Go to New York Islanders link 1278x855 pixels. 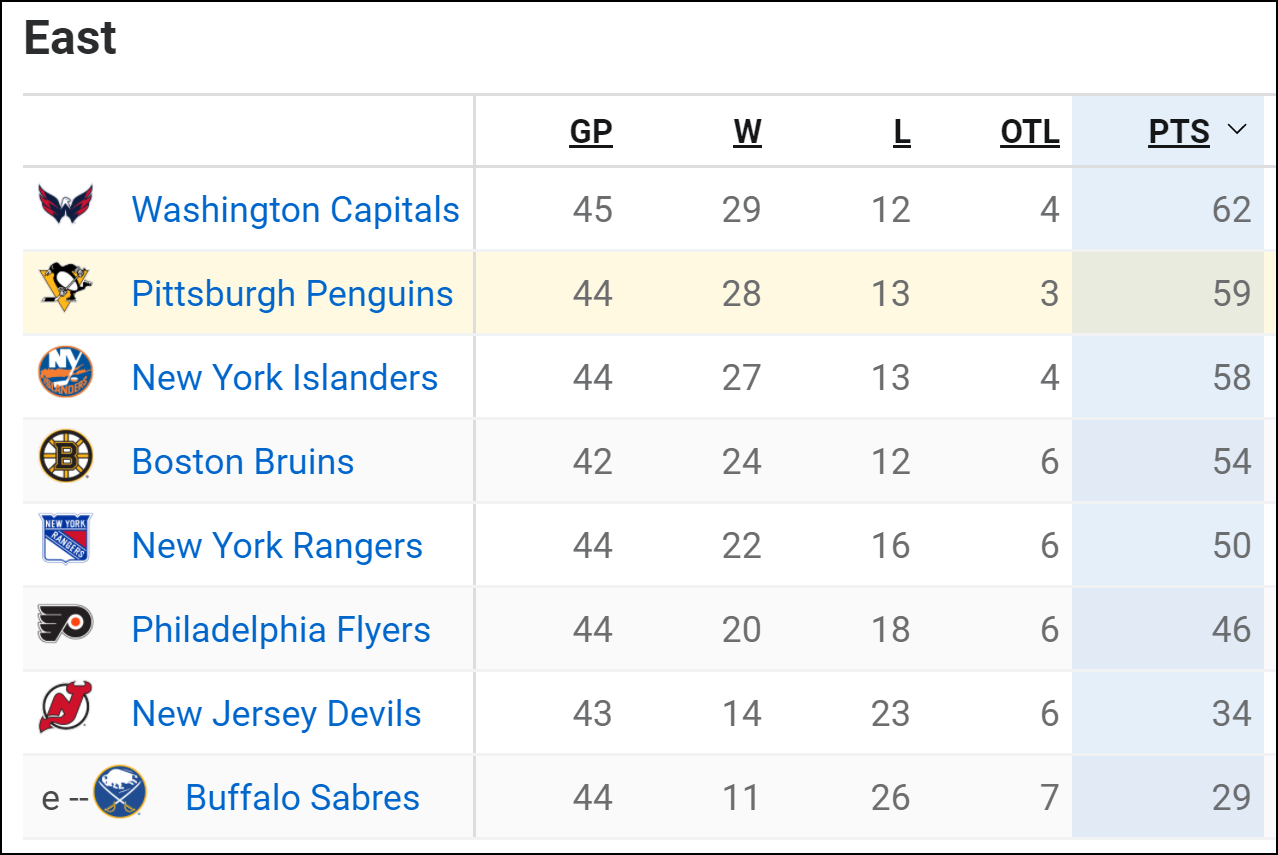(285, 378)
